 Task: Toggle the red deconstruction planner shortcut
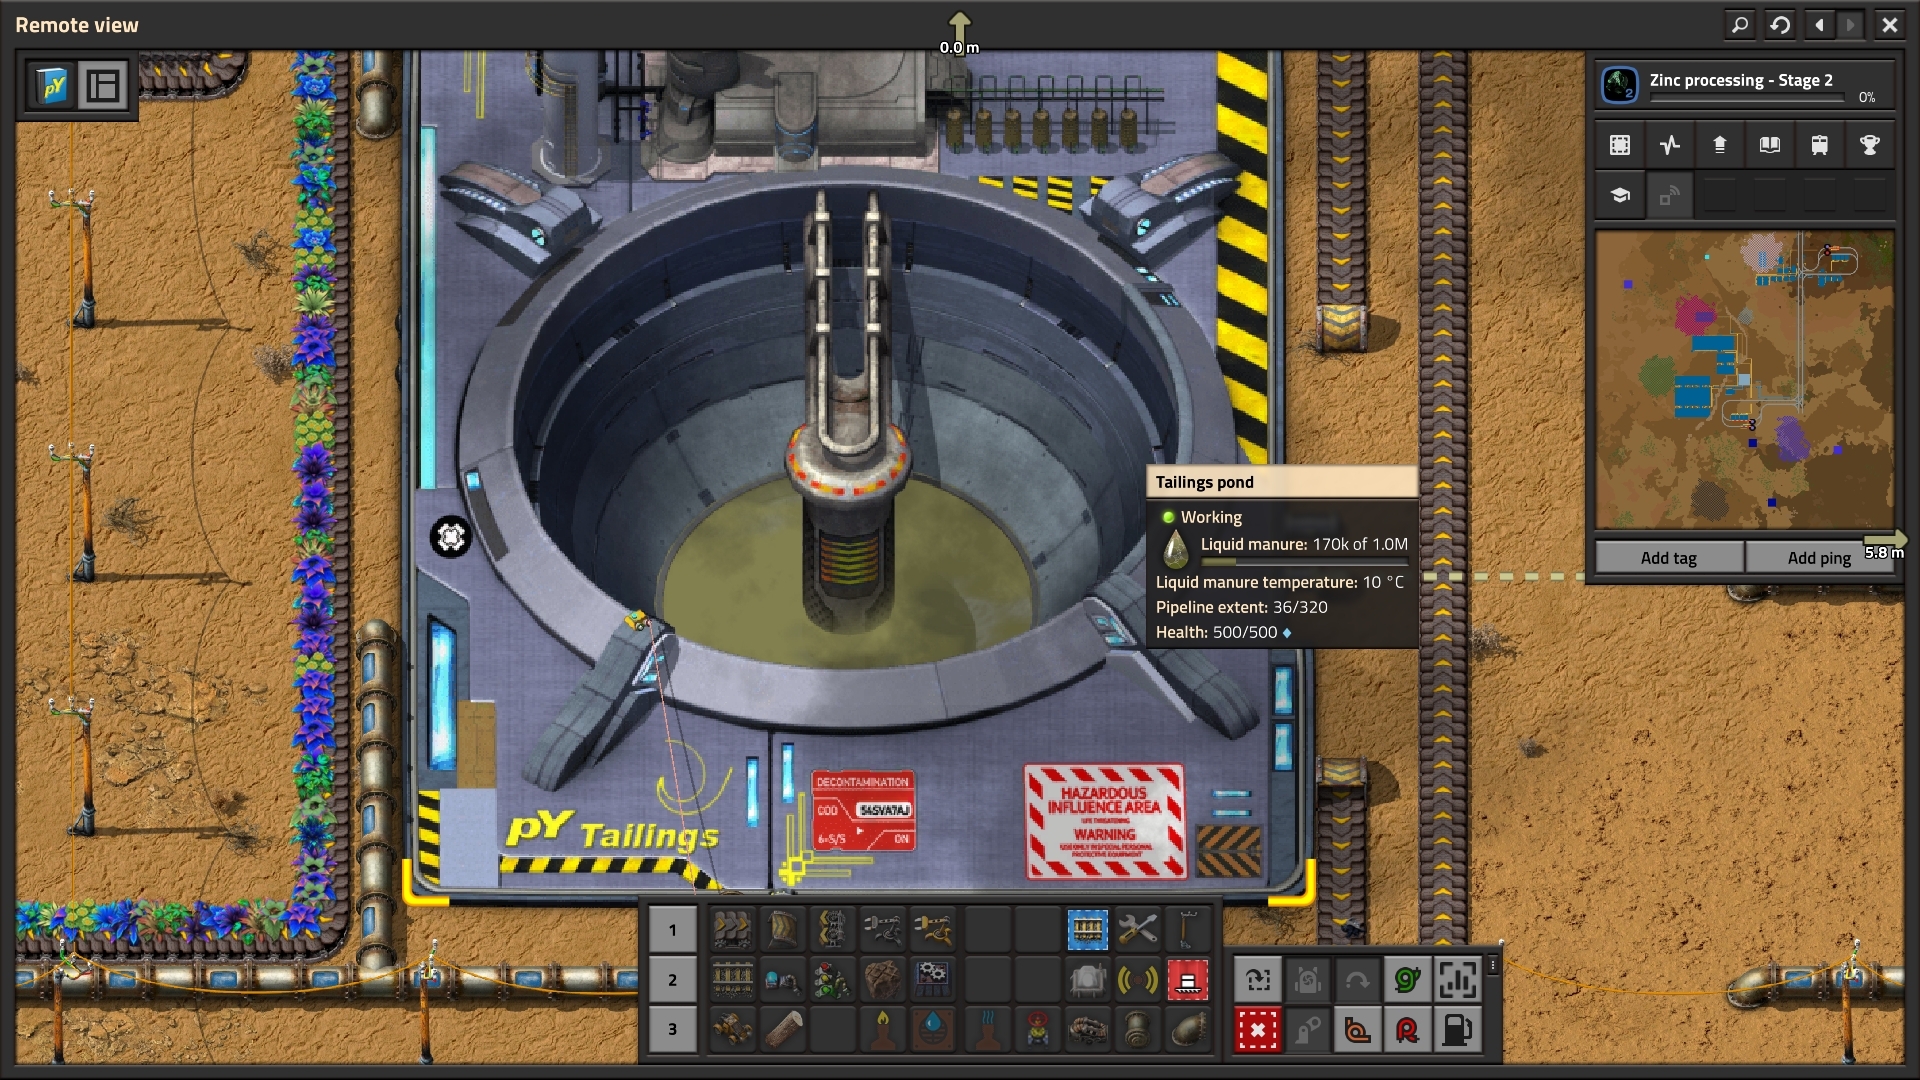point(1257,1029)
